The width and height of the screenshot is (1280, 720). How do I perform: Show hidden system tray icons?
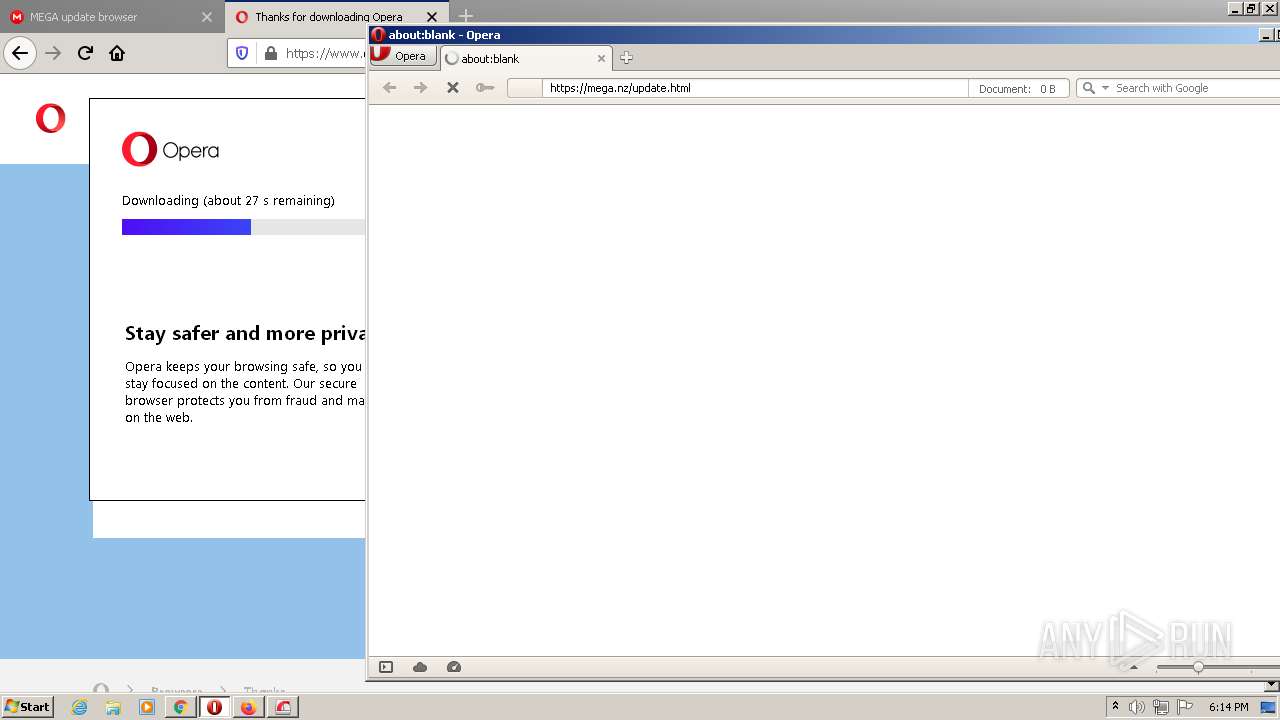click(x=1115, y=707)
